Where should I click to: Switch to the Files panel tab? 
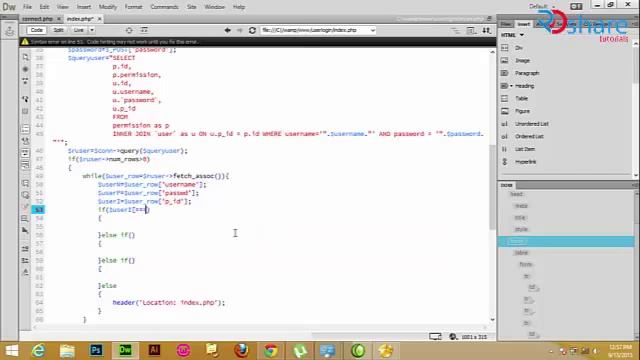(x=506, y=24)
